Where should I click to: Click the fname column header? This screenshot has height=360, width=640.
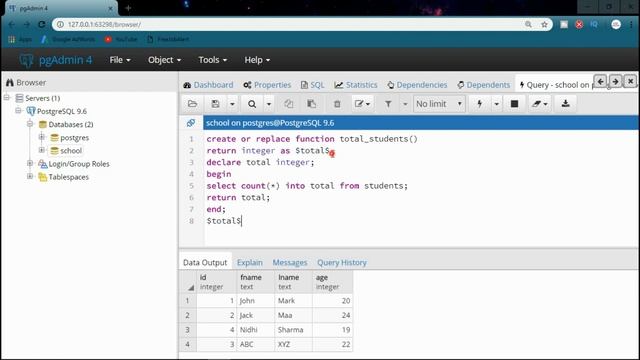(x=256, y=282)
